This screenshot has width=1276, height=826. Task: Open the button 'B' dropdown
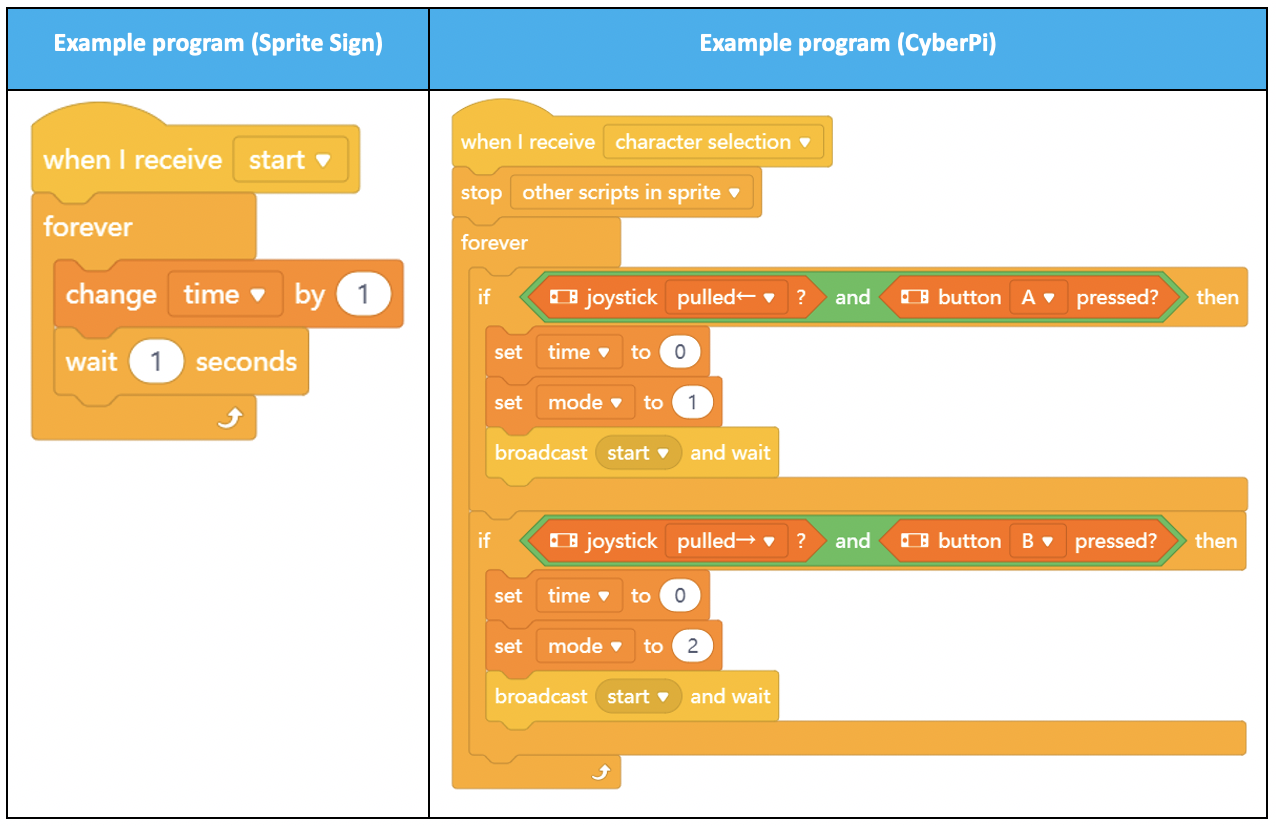(1038, 541)
